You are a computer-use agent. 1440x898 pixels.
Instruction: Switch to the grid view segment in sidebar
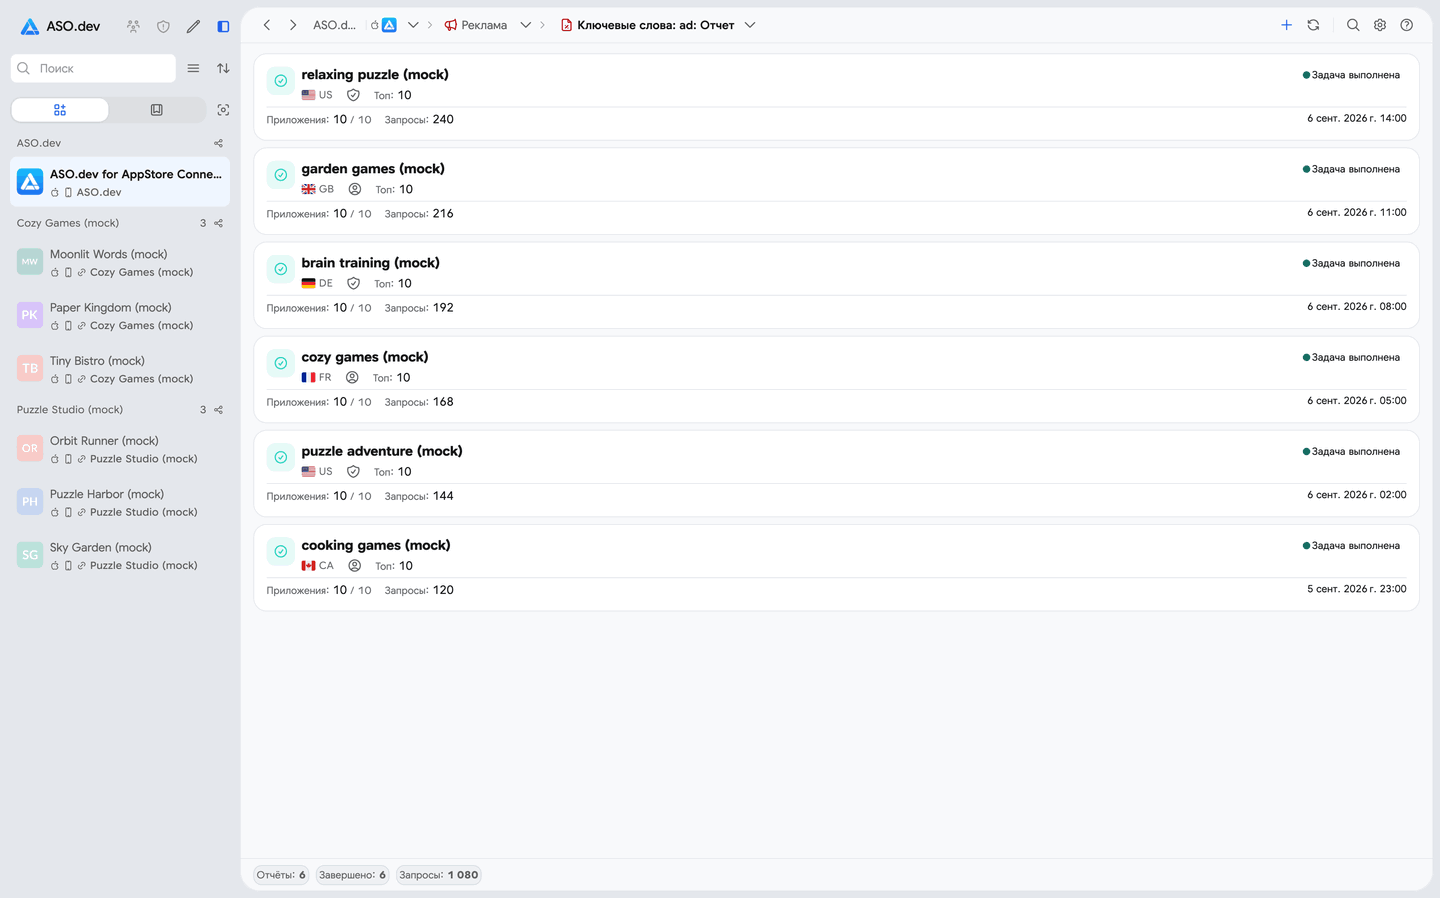[x=60, y=110]
